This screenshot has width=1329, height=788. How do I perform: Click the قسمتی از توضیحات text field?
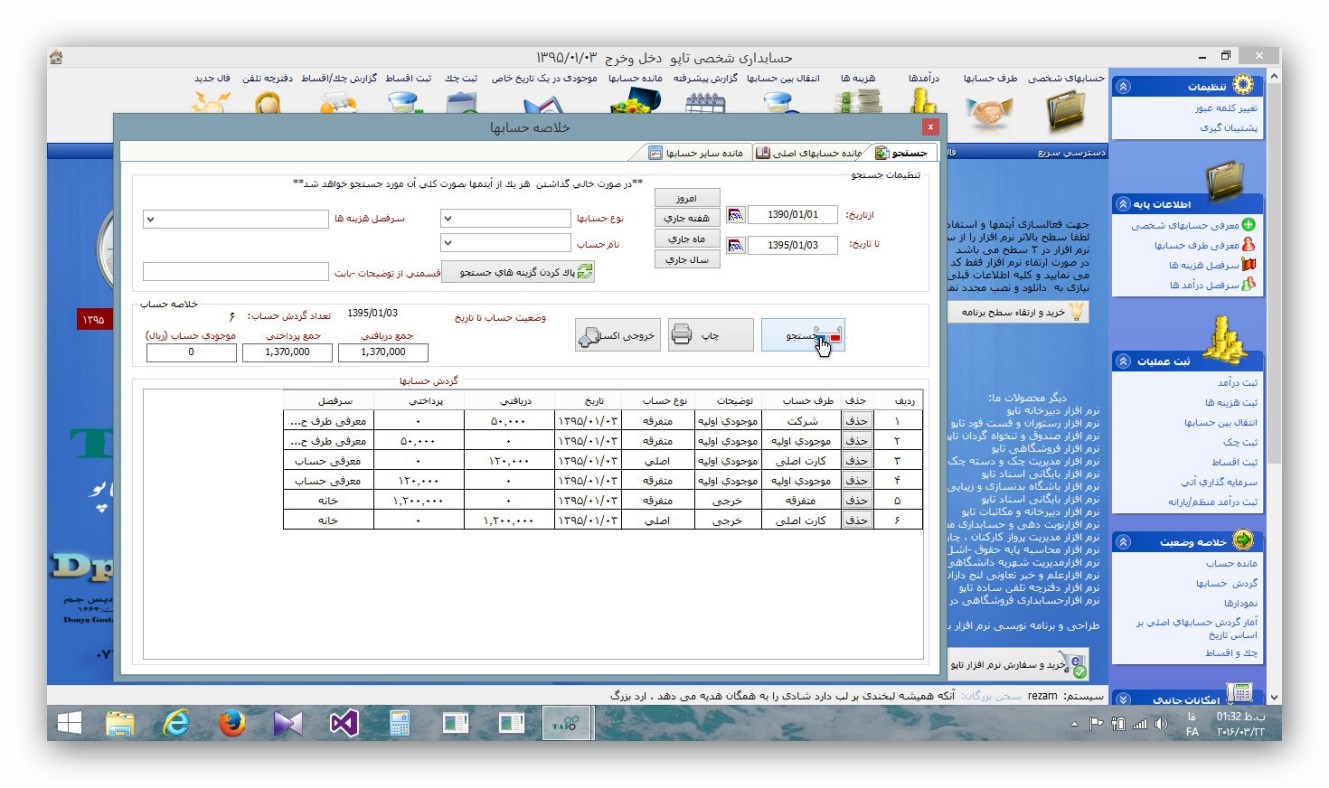click(x=235, y=272)
